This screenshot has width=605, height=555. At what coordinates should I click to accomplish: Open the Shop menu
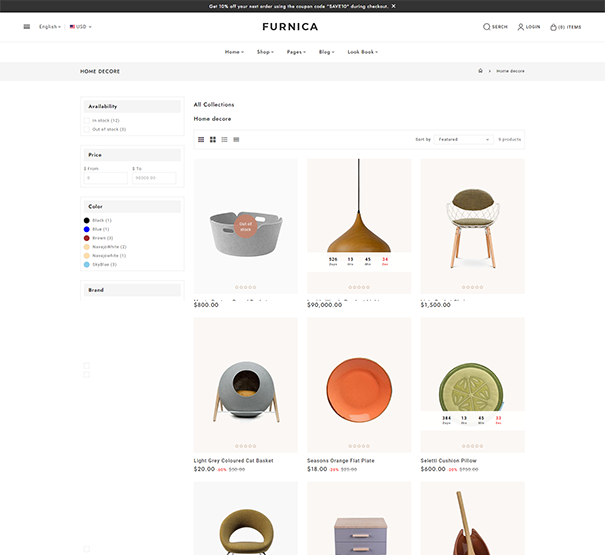265,51
